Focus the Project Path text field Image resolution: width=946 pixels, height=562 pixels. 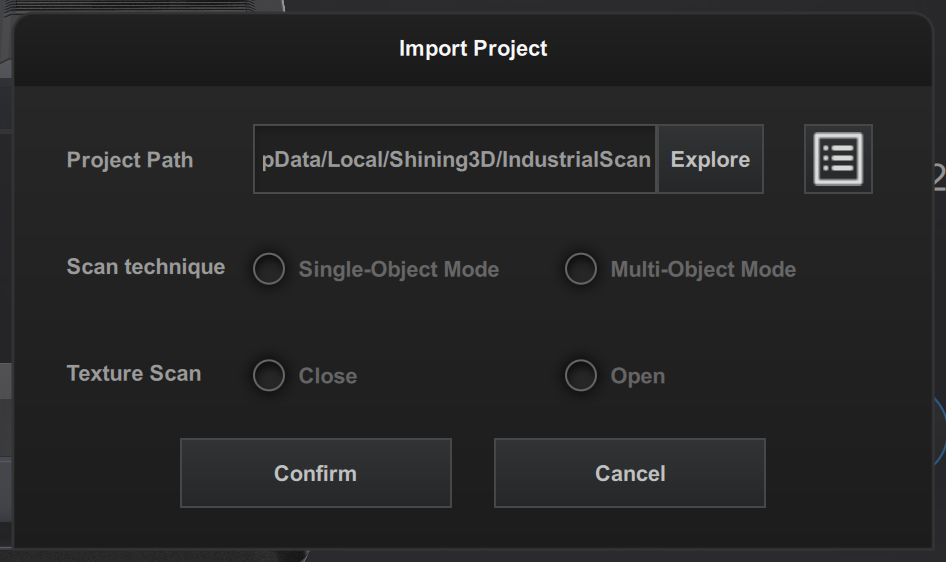click(x=455, y=160)
